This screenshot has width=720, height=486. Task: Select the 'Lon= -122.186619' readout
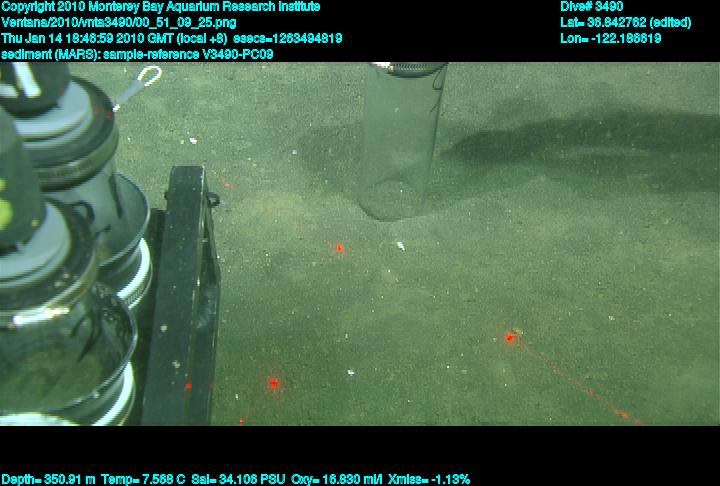pyautogui.click(x=610, y=38)
